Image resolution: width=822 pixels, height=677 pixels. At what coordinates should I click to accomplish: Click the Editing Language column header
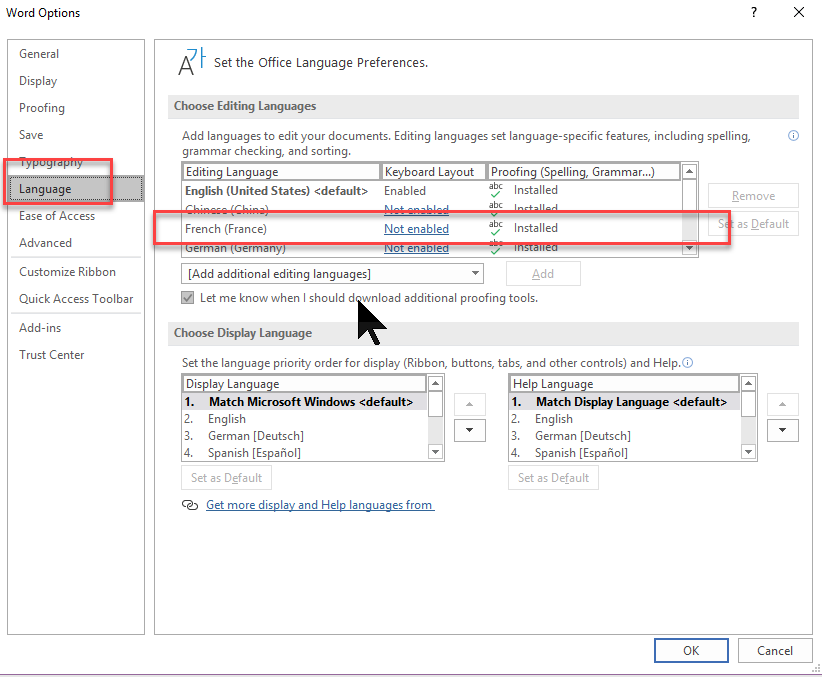click(281, 171)
